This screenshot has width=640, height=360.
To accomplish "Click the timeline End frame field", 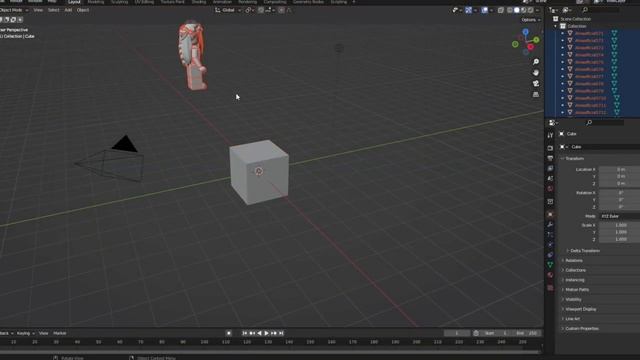I will [527, 333].
